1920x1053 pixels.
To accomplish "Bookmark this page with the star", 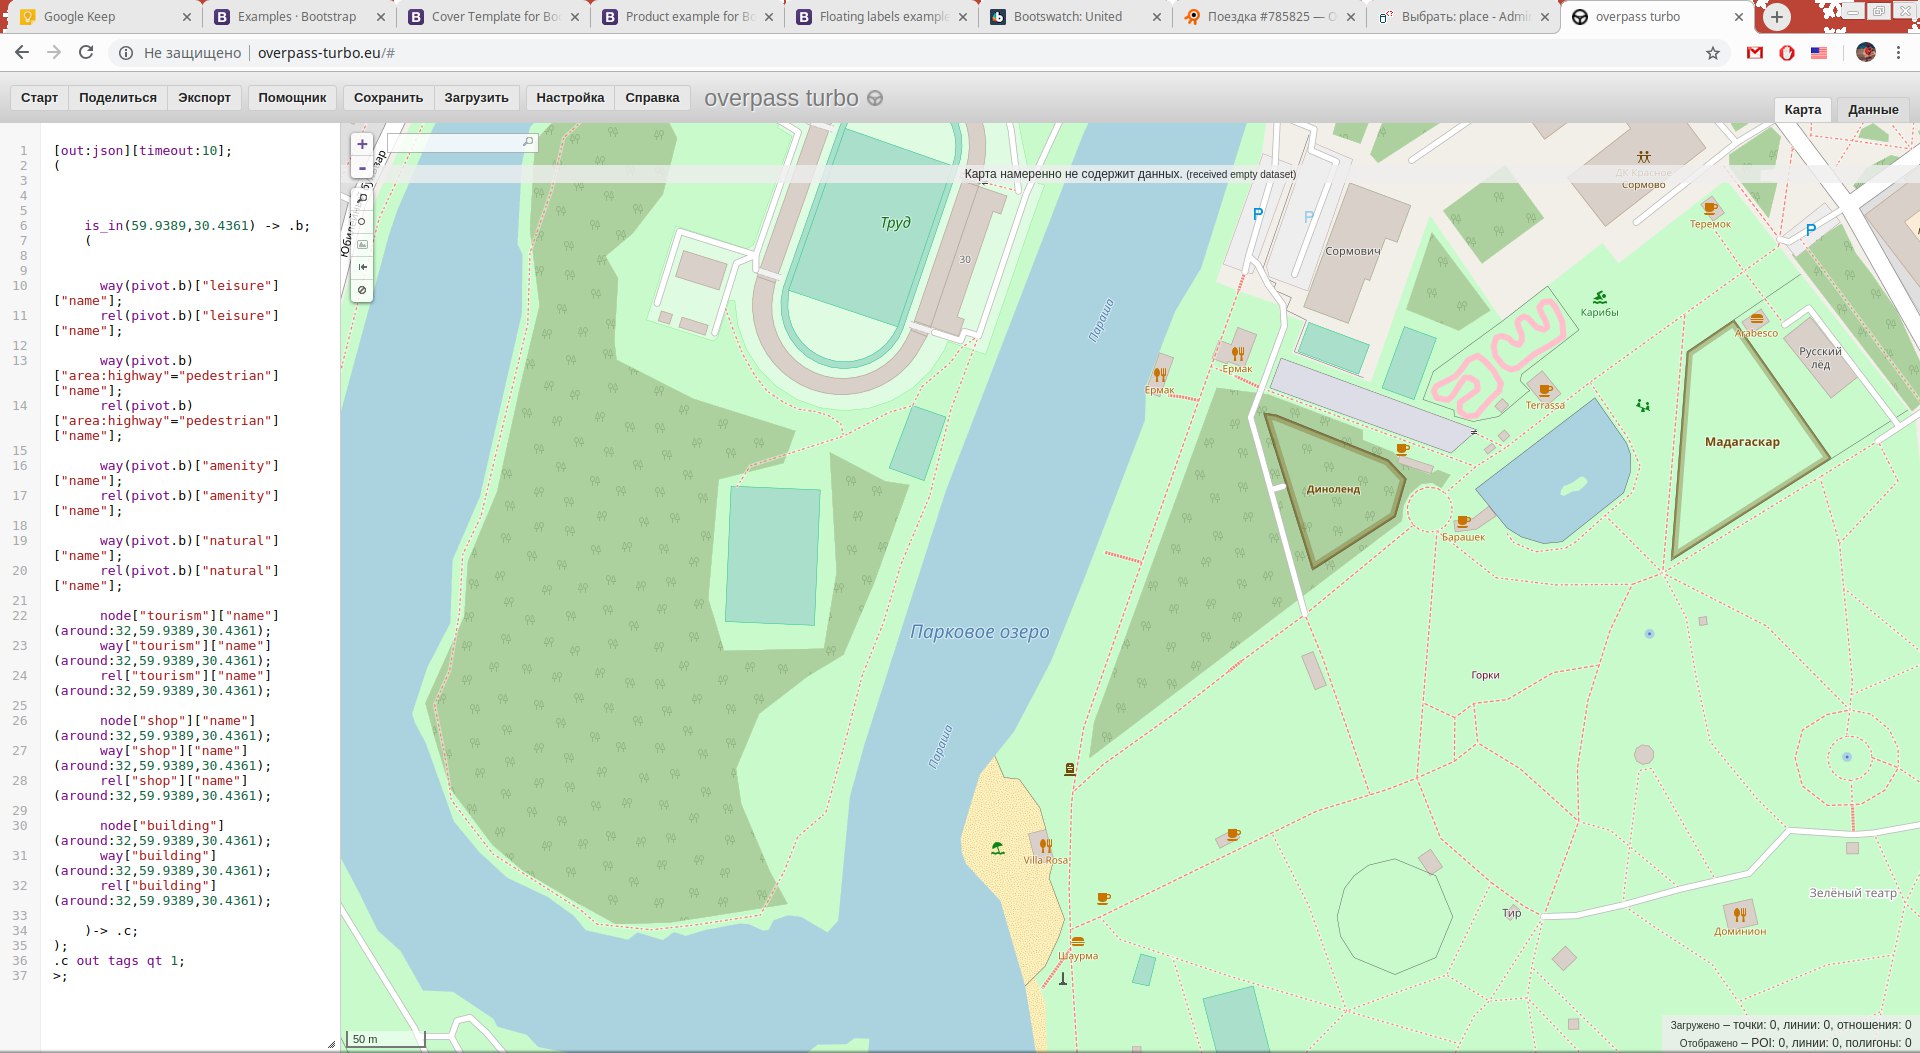I will (x=1713, y=53).
